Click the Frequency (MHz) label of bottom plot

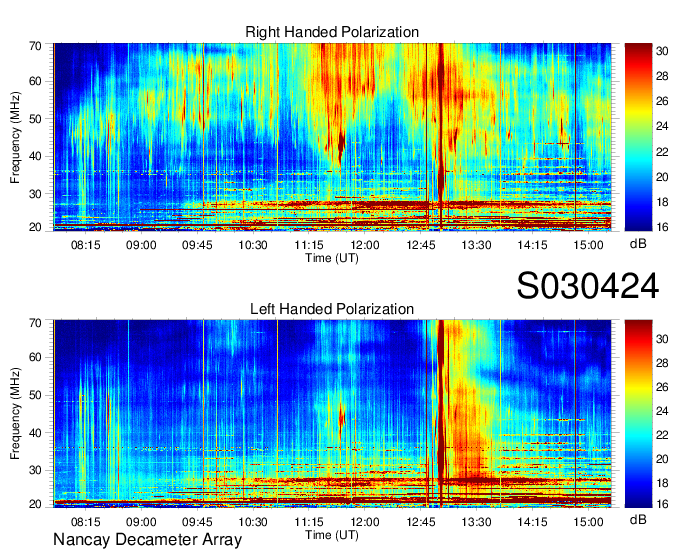click(x=15, y=414)
